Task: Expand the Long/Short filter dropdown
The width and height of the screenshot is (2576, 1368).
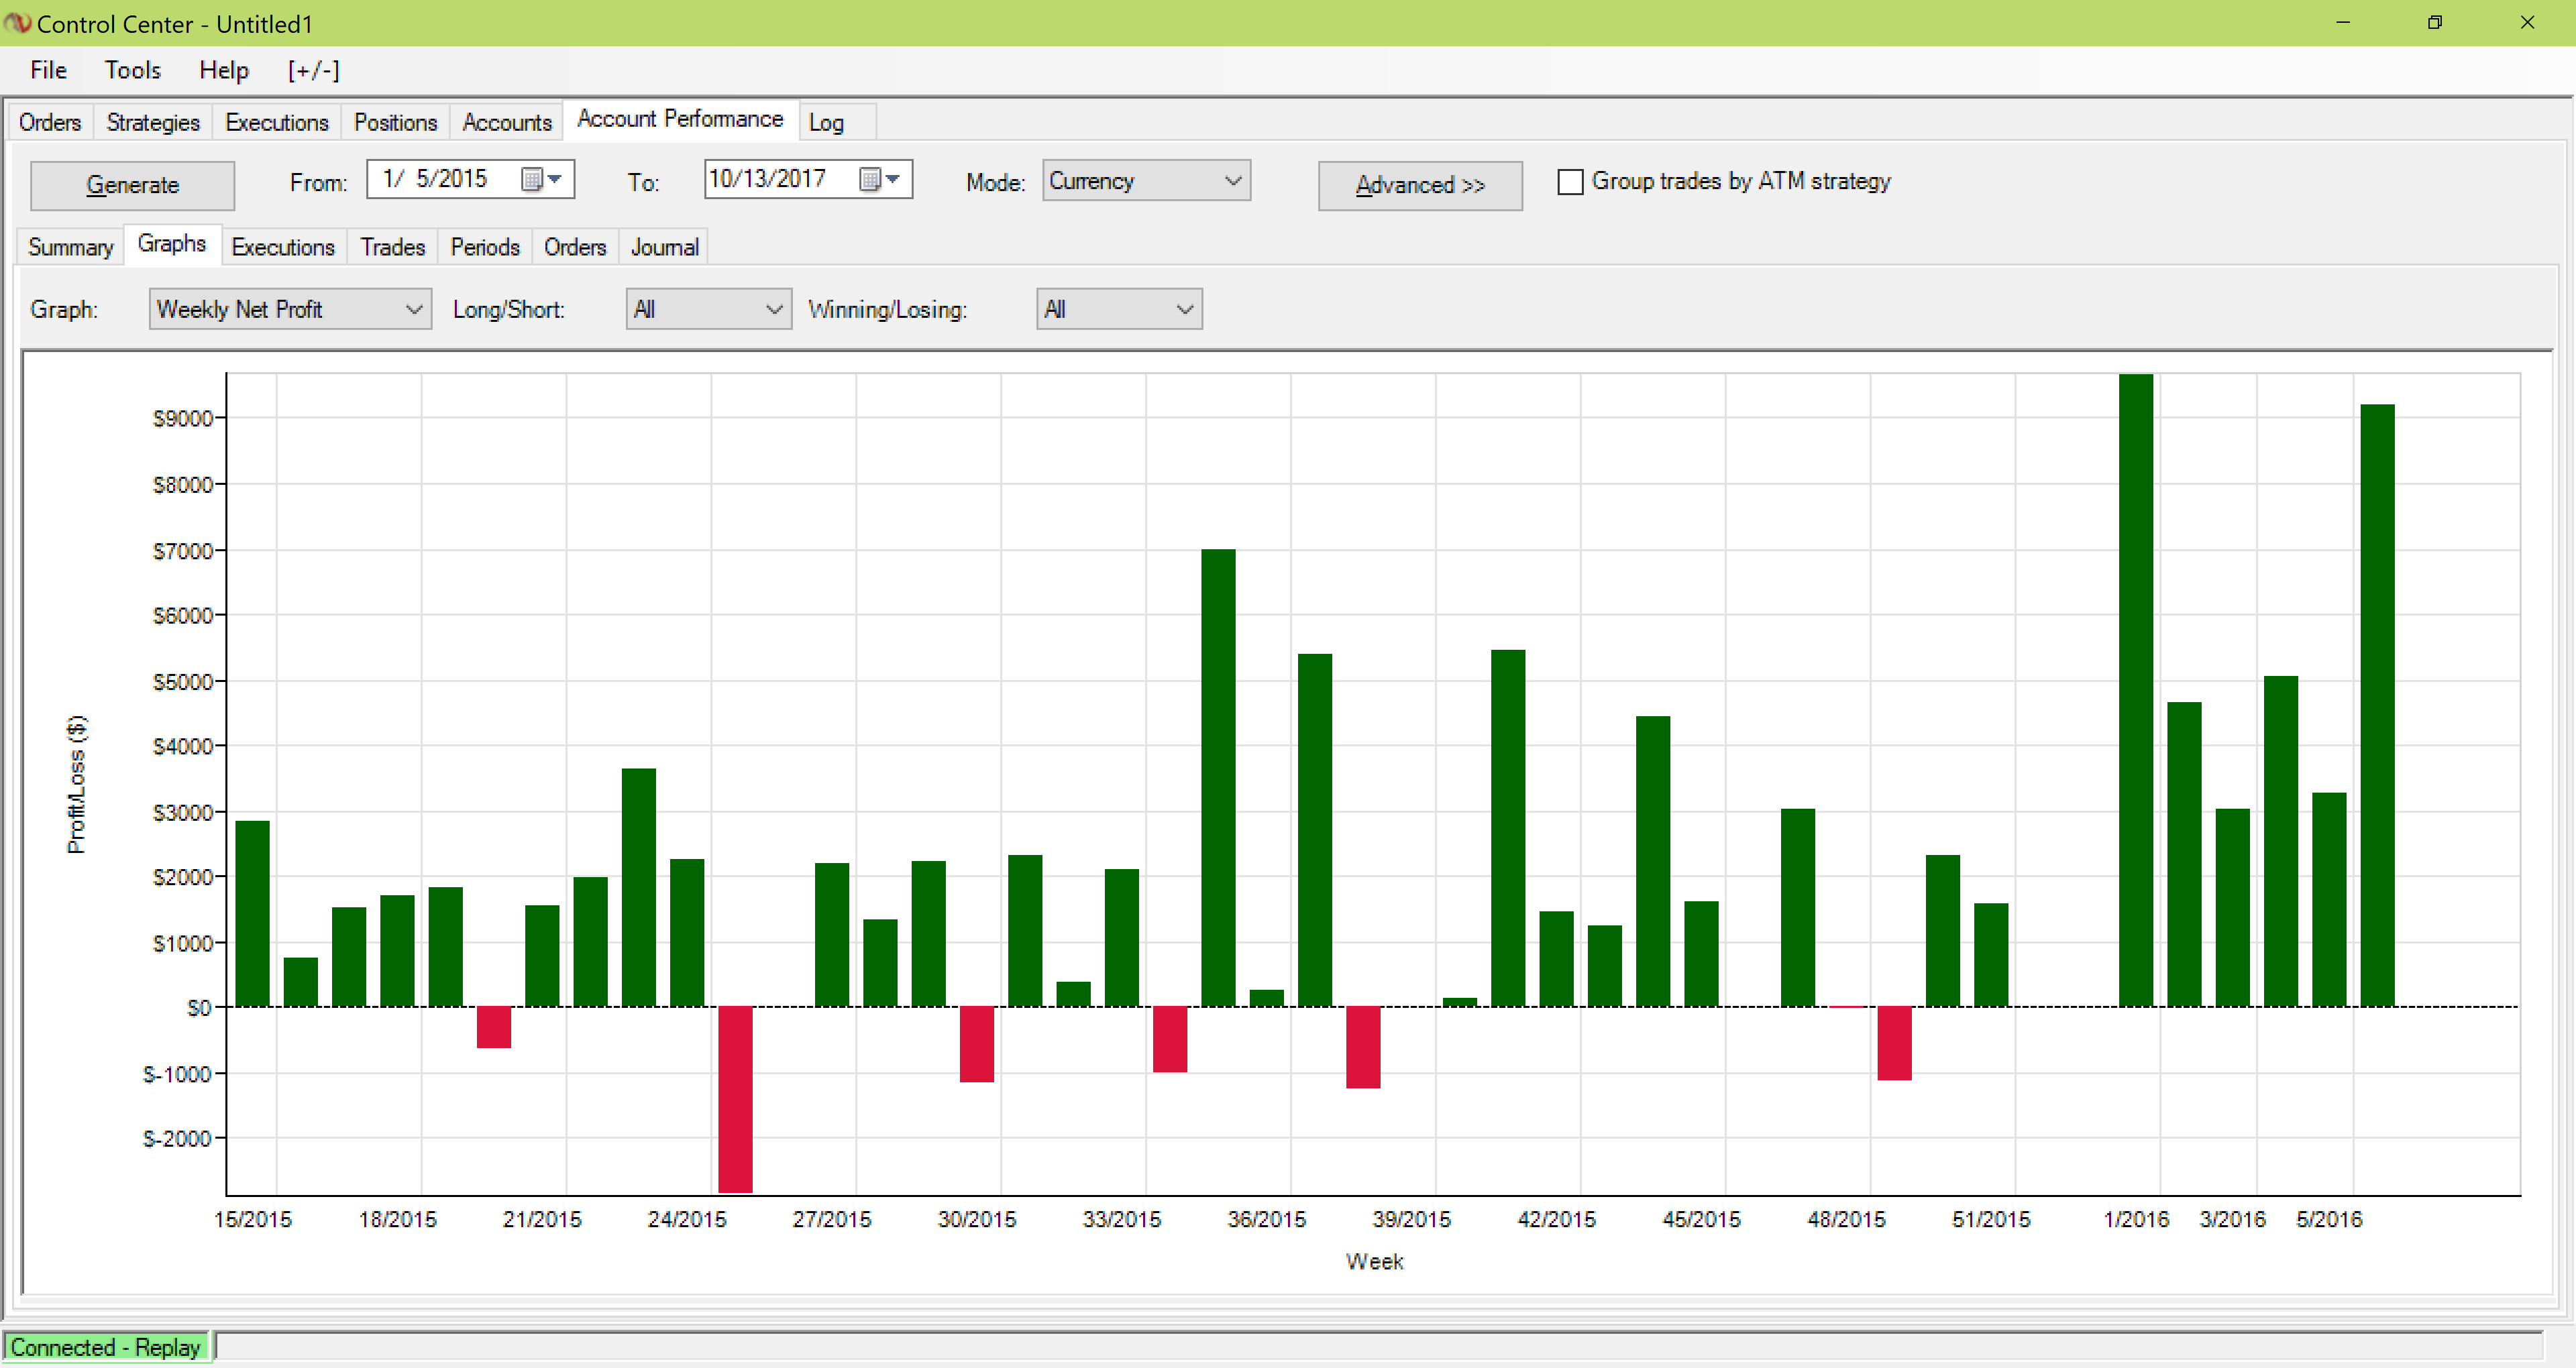Action: coord(708,309)
